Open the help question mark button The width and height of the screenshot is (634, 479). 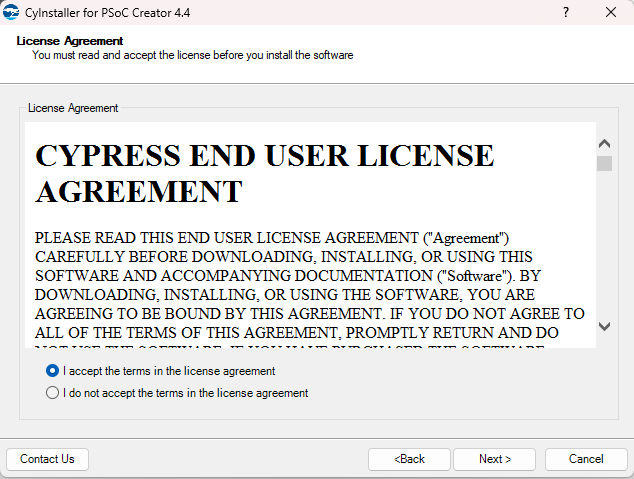(566, 12)
